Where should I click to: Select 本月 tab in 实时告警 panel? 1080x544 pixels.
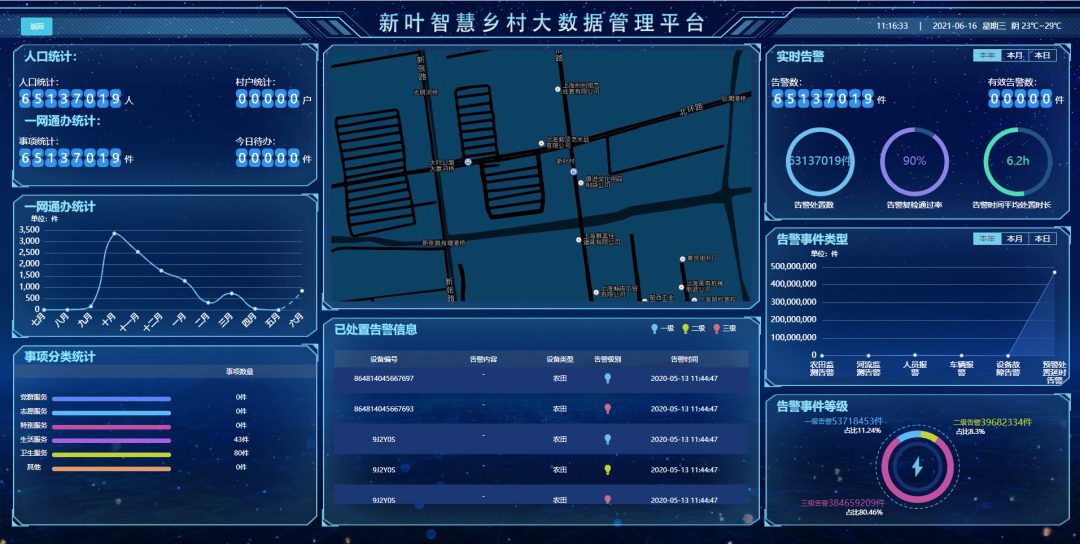point(1014,56)
